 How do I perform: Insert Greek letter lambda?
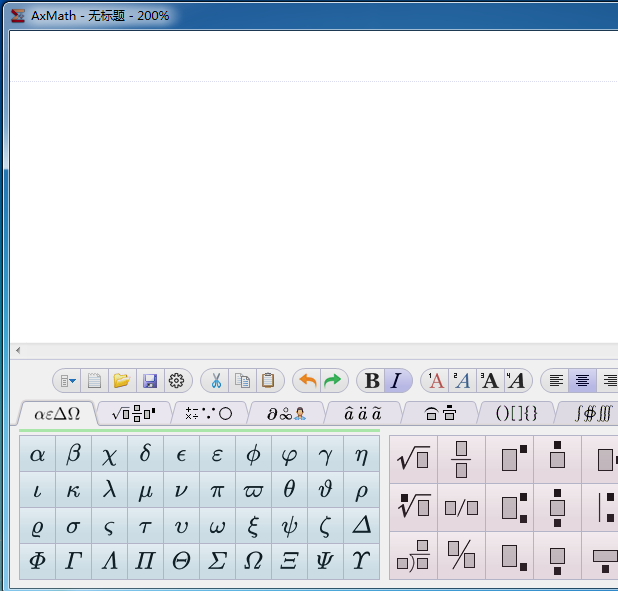click(x=109, y=490)
